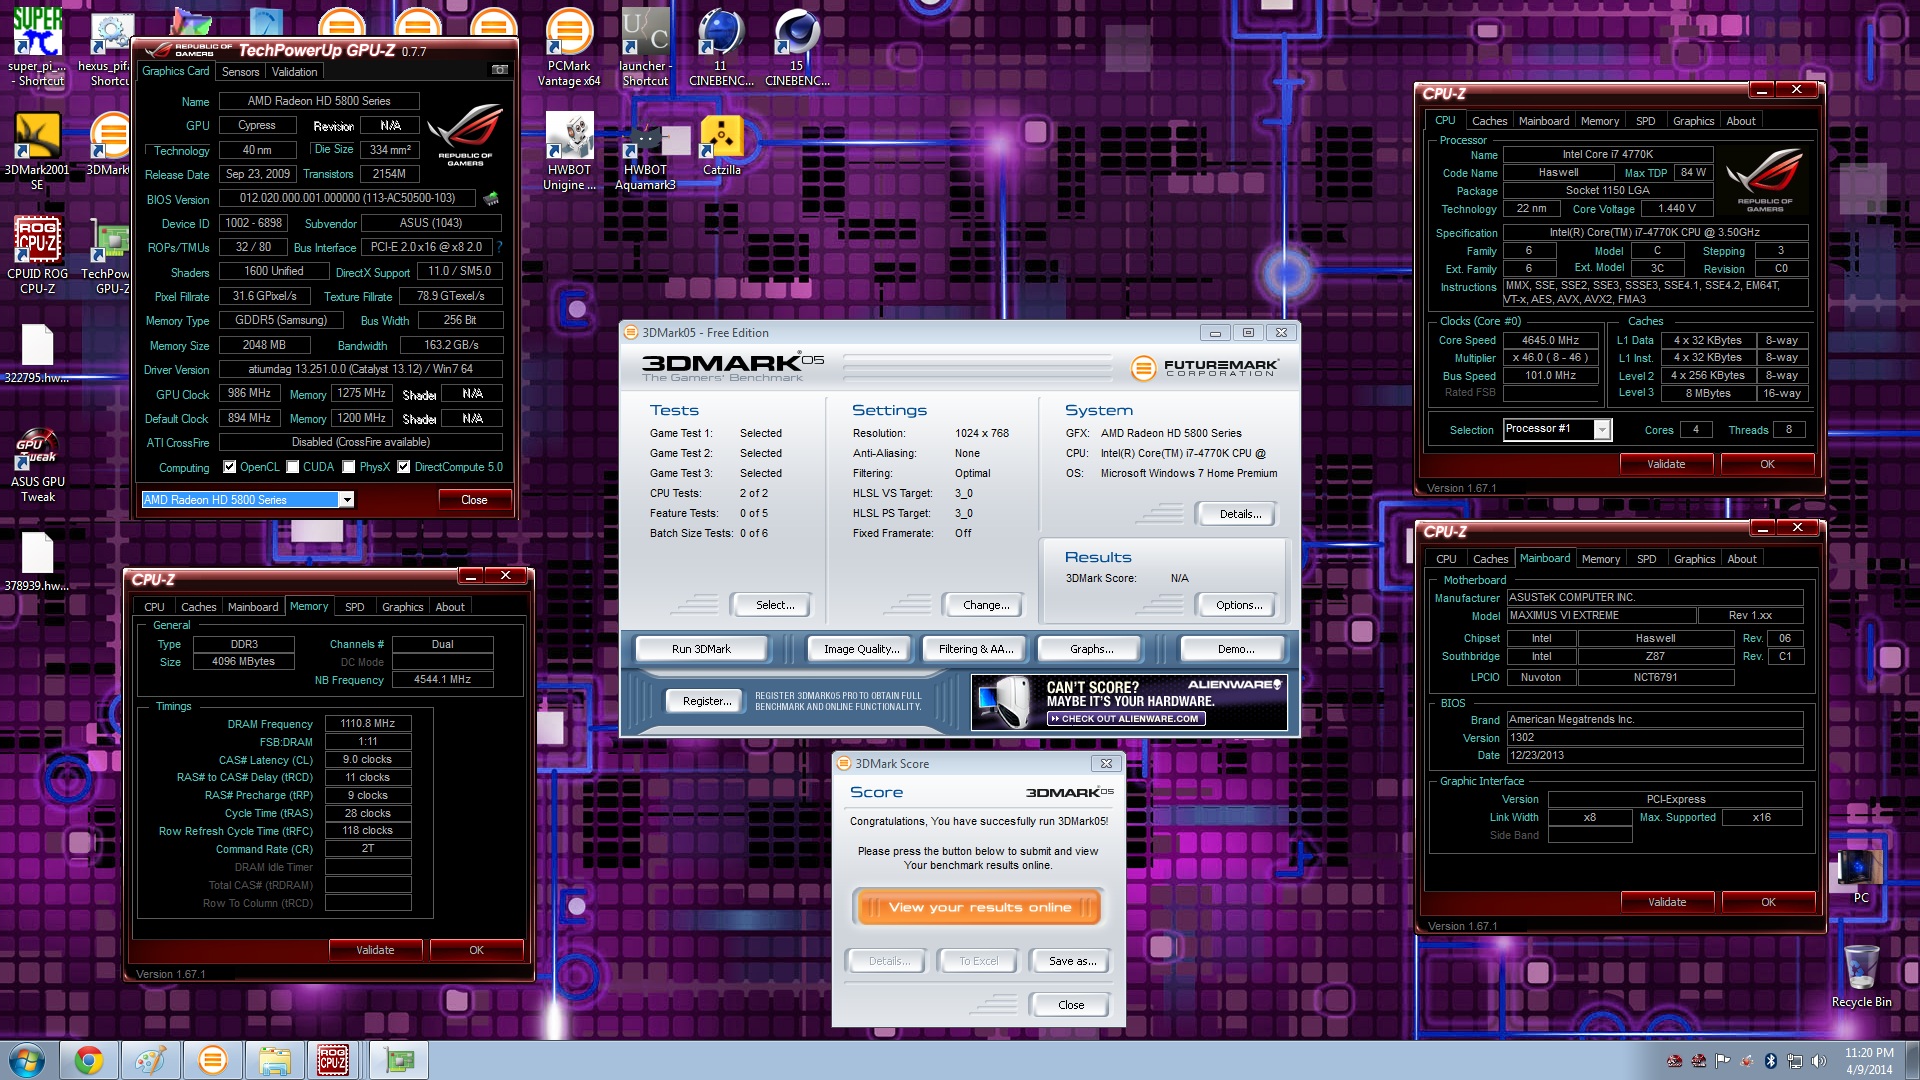This screenshot has width=1920, height=1080.
Task: Click the GPU-Z Name field value
Action: 319,101
